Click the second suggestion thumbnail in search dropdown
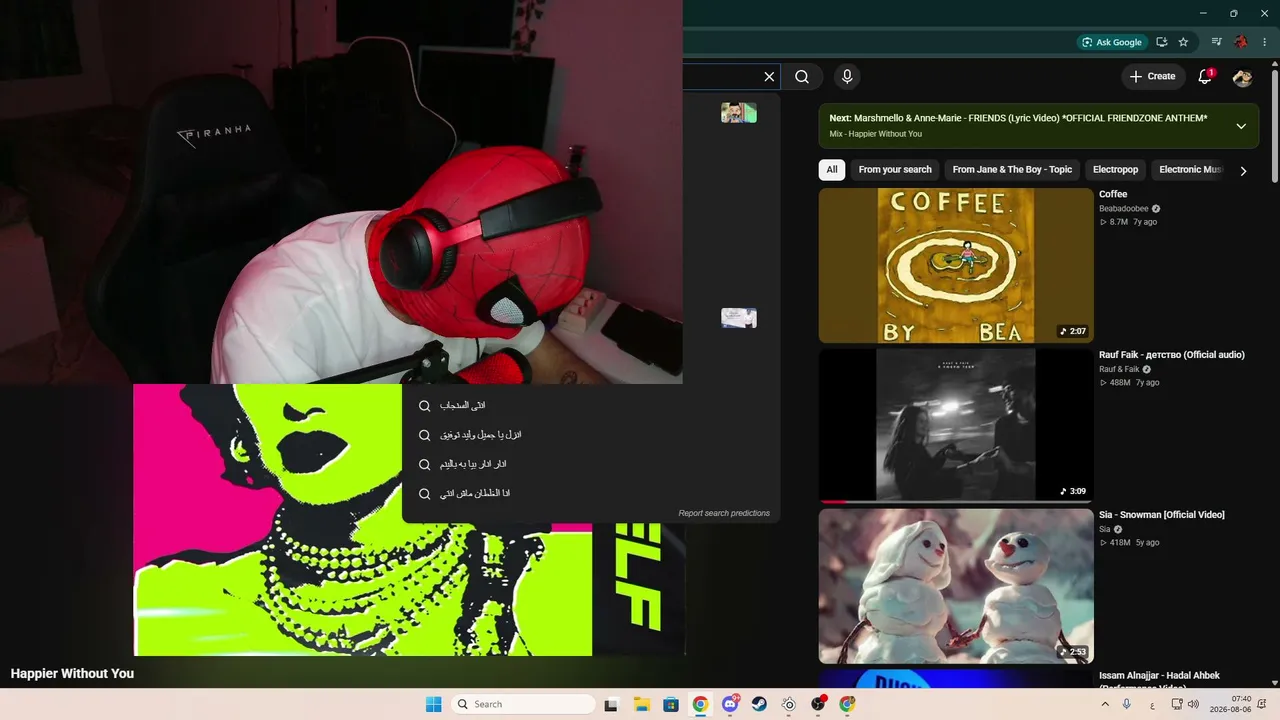1280x720 pixels. click(739, 318)
